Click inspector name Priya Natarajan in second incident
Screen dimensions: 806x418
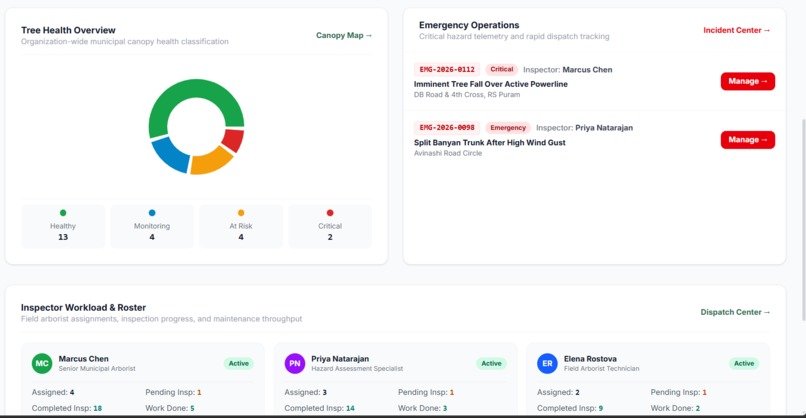(604, 128)
